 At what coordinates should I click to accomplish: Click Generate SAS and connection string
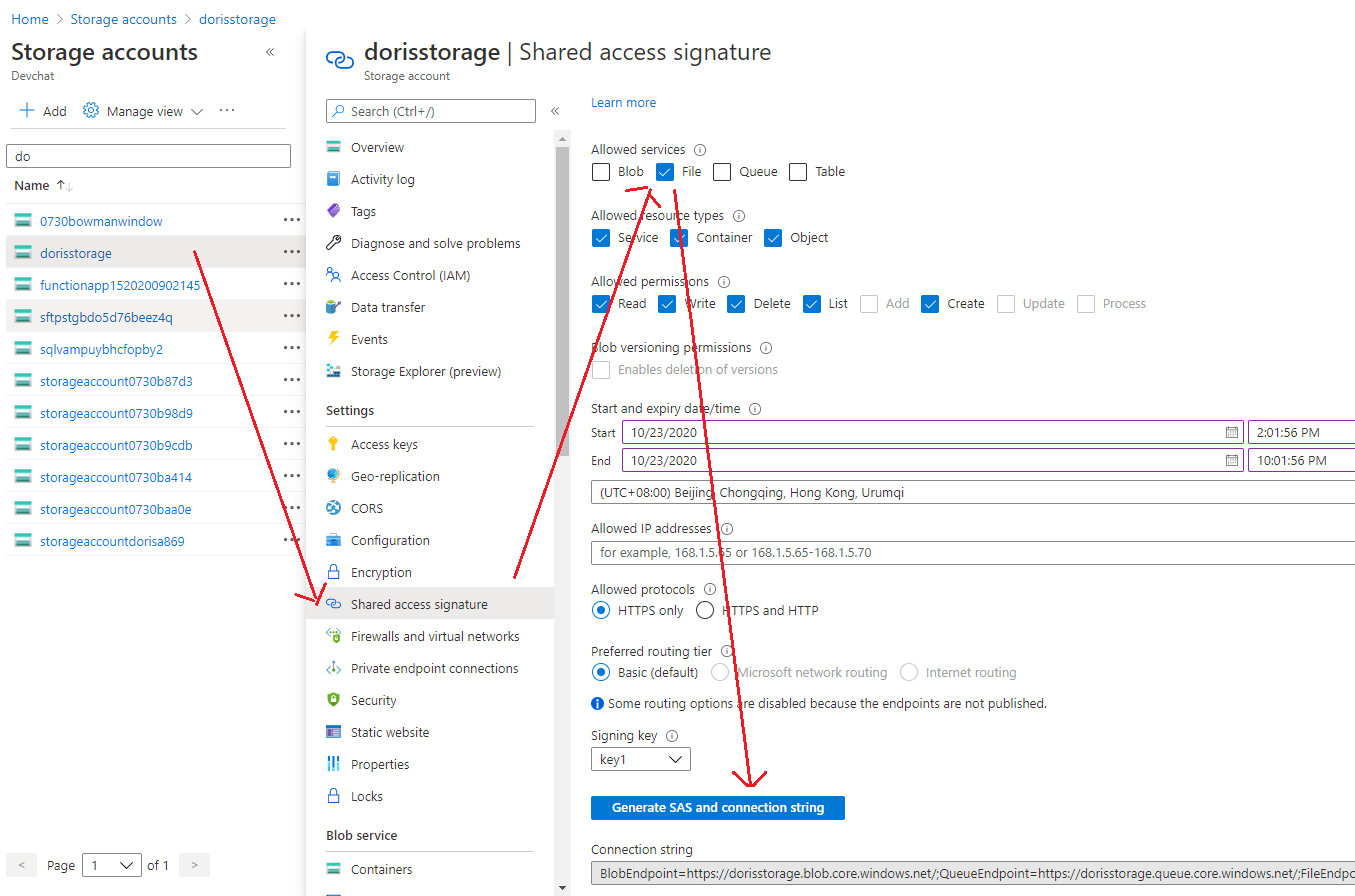point(717,807)
